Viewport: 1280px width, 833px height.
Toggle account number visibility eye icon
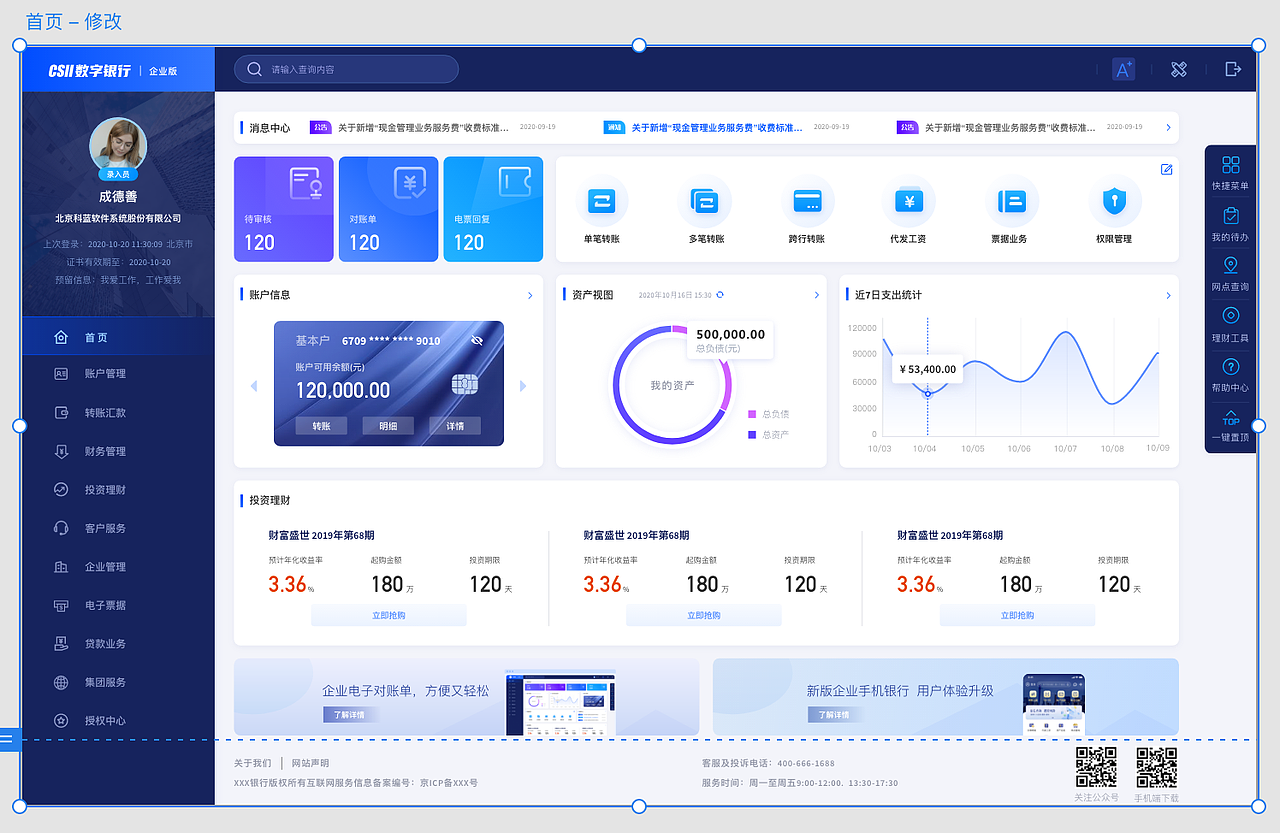pos(477,341)
